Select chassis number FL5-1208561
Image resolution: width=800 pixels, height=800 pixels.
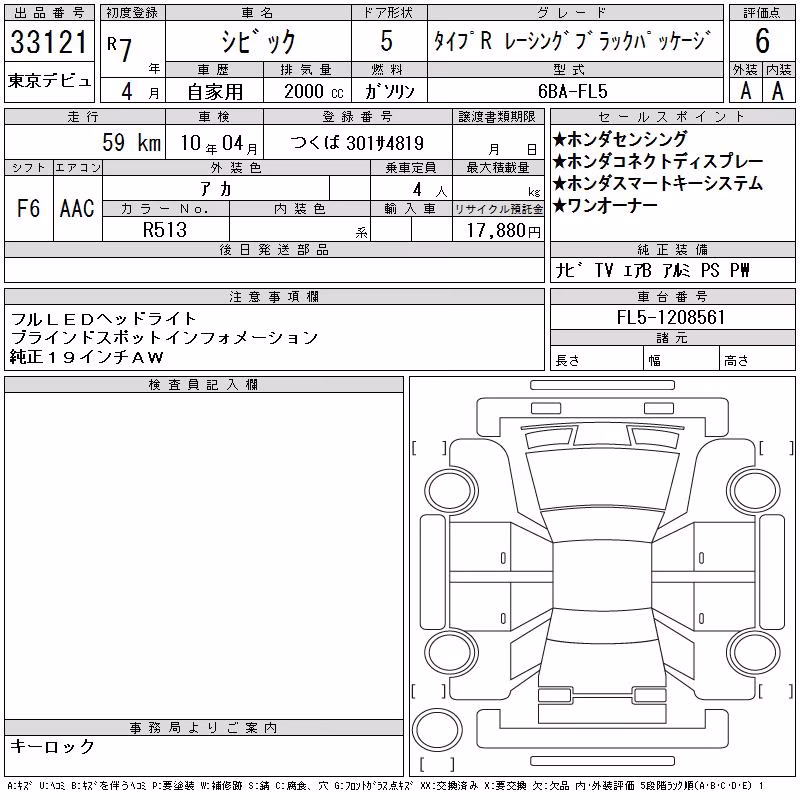(x=671, y=317)
